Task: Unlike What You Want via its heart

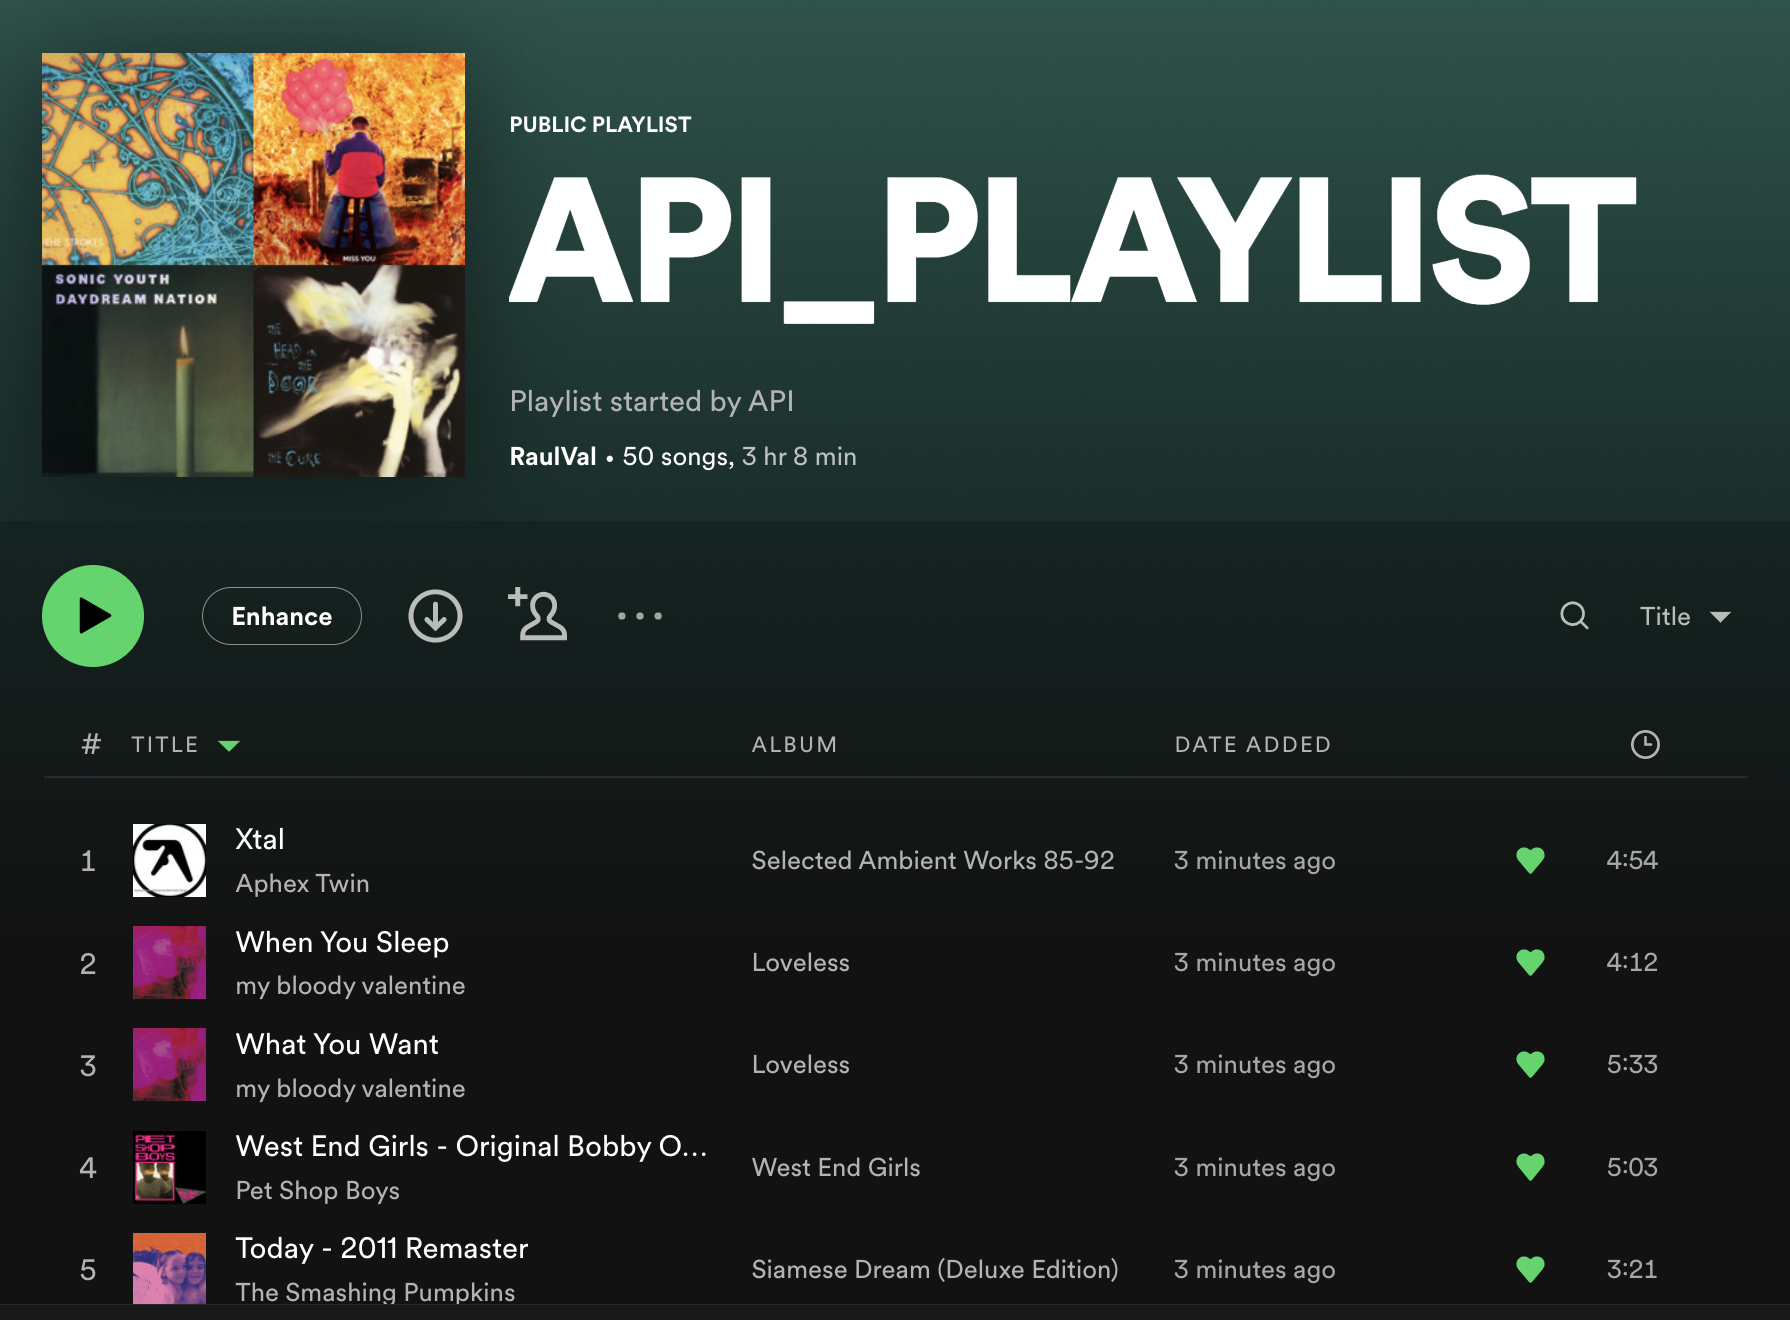Action: (1530, 1064)
